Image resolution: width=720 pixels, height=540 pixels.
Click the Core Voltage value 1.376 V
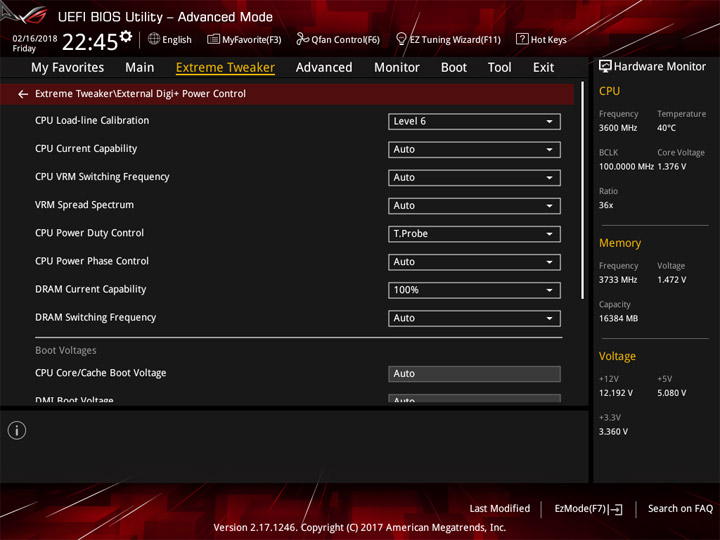point(671,167)
